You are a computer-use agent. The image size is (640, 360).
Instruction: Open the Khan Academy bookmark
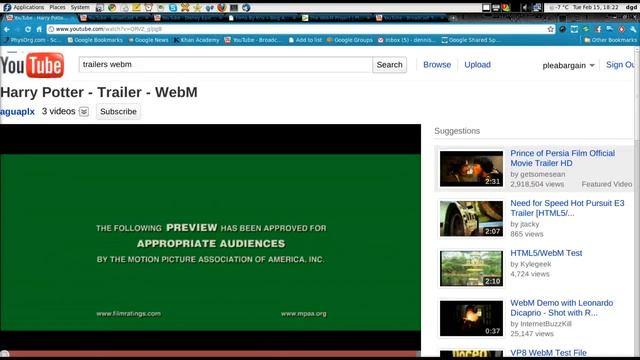(x=197, y=40)
